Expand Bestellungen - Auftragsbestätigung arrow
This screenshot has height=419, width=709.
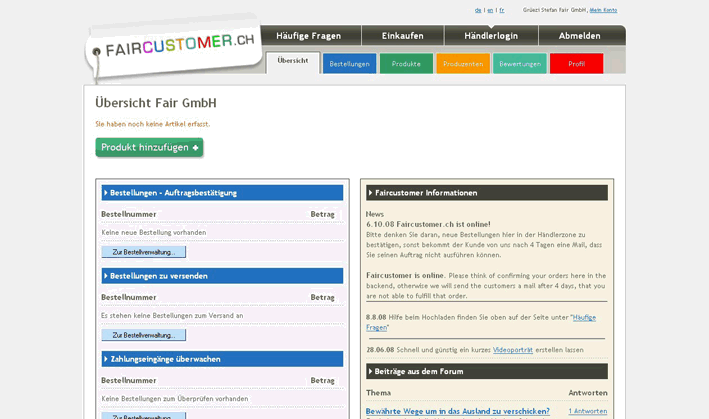click(106, 193)
